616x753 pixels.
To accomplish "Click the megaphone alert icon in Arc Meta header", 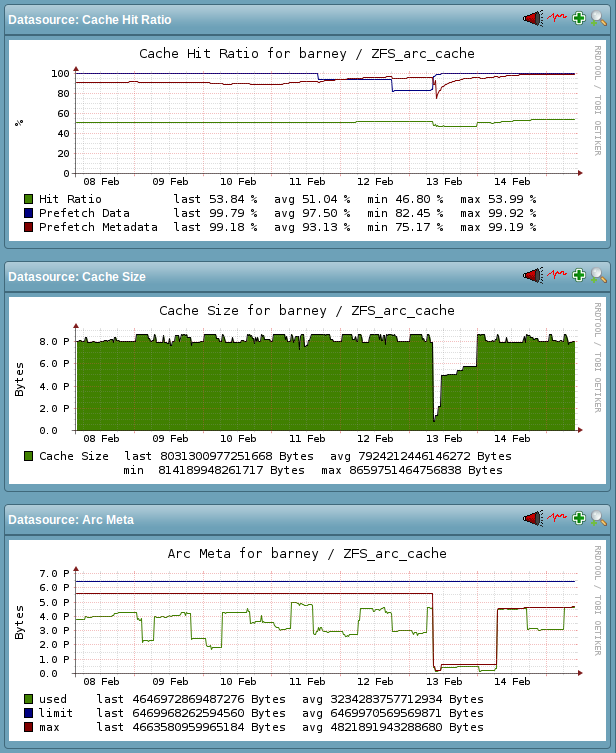I will click(532, 518).
